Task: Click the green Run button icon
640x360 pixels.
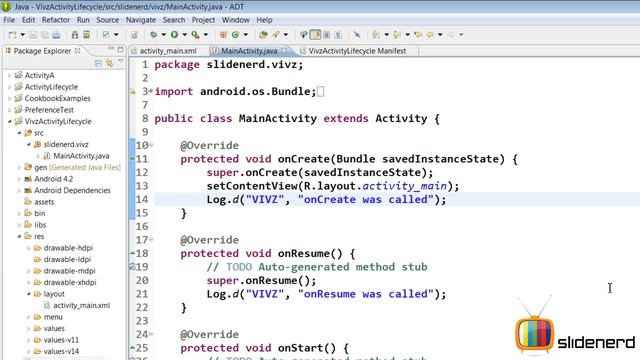Action: (174, 35)
